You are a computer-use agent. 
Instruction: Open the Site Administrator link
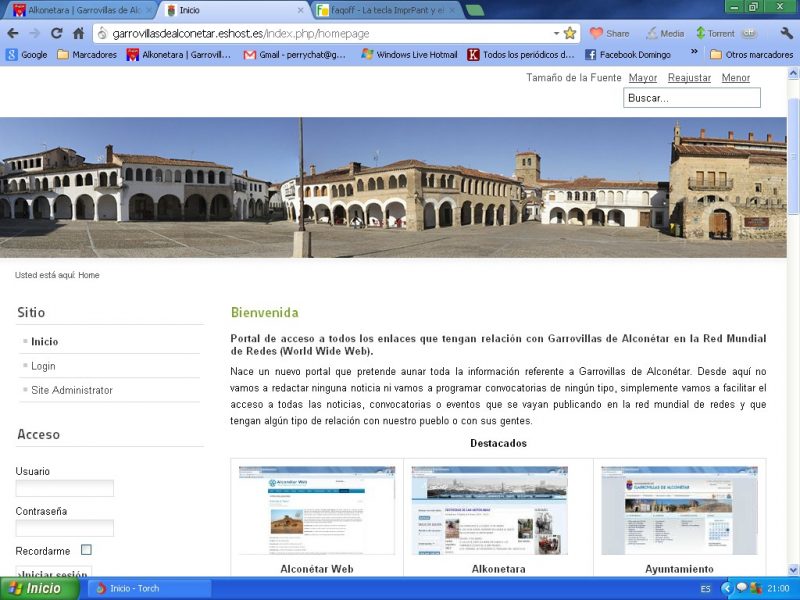(x=70, y=388)
